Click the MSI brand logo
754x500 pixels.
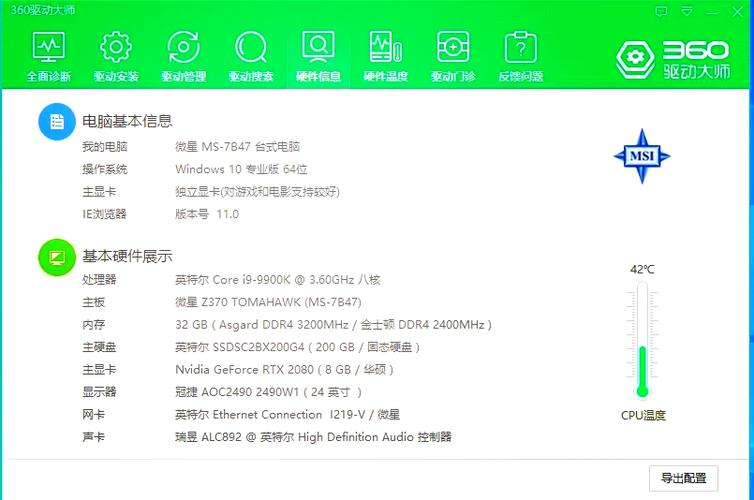click(642, 156)
